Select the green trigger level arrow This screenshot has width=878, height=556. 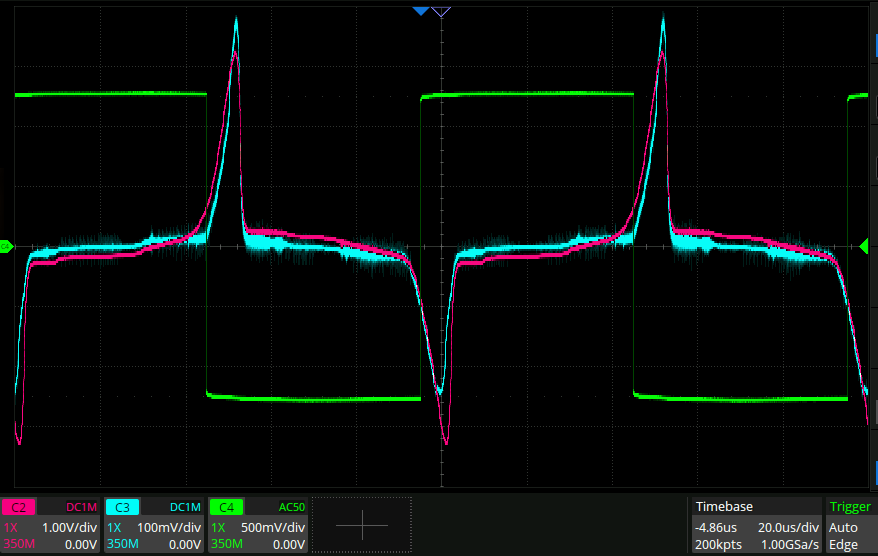[863, 246]
